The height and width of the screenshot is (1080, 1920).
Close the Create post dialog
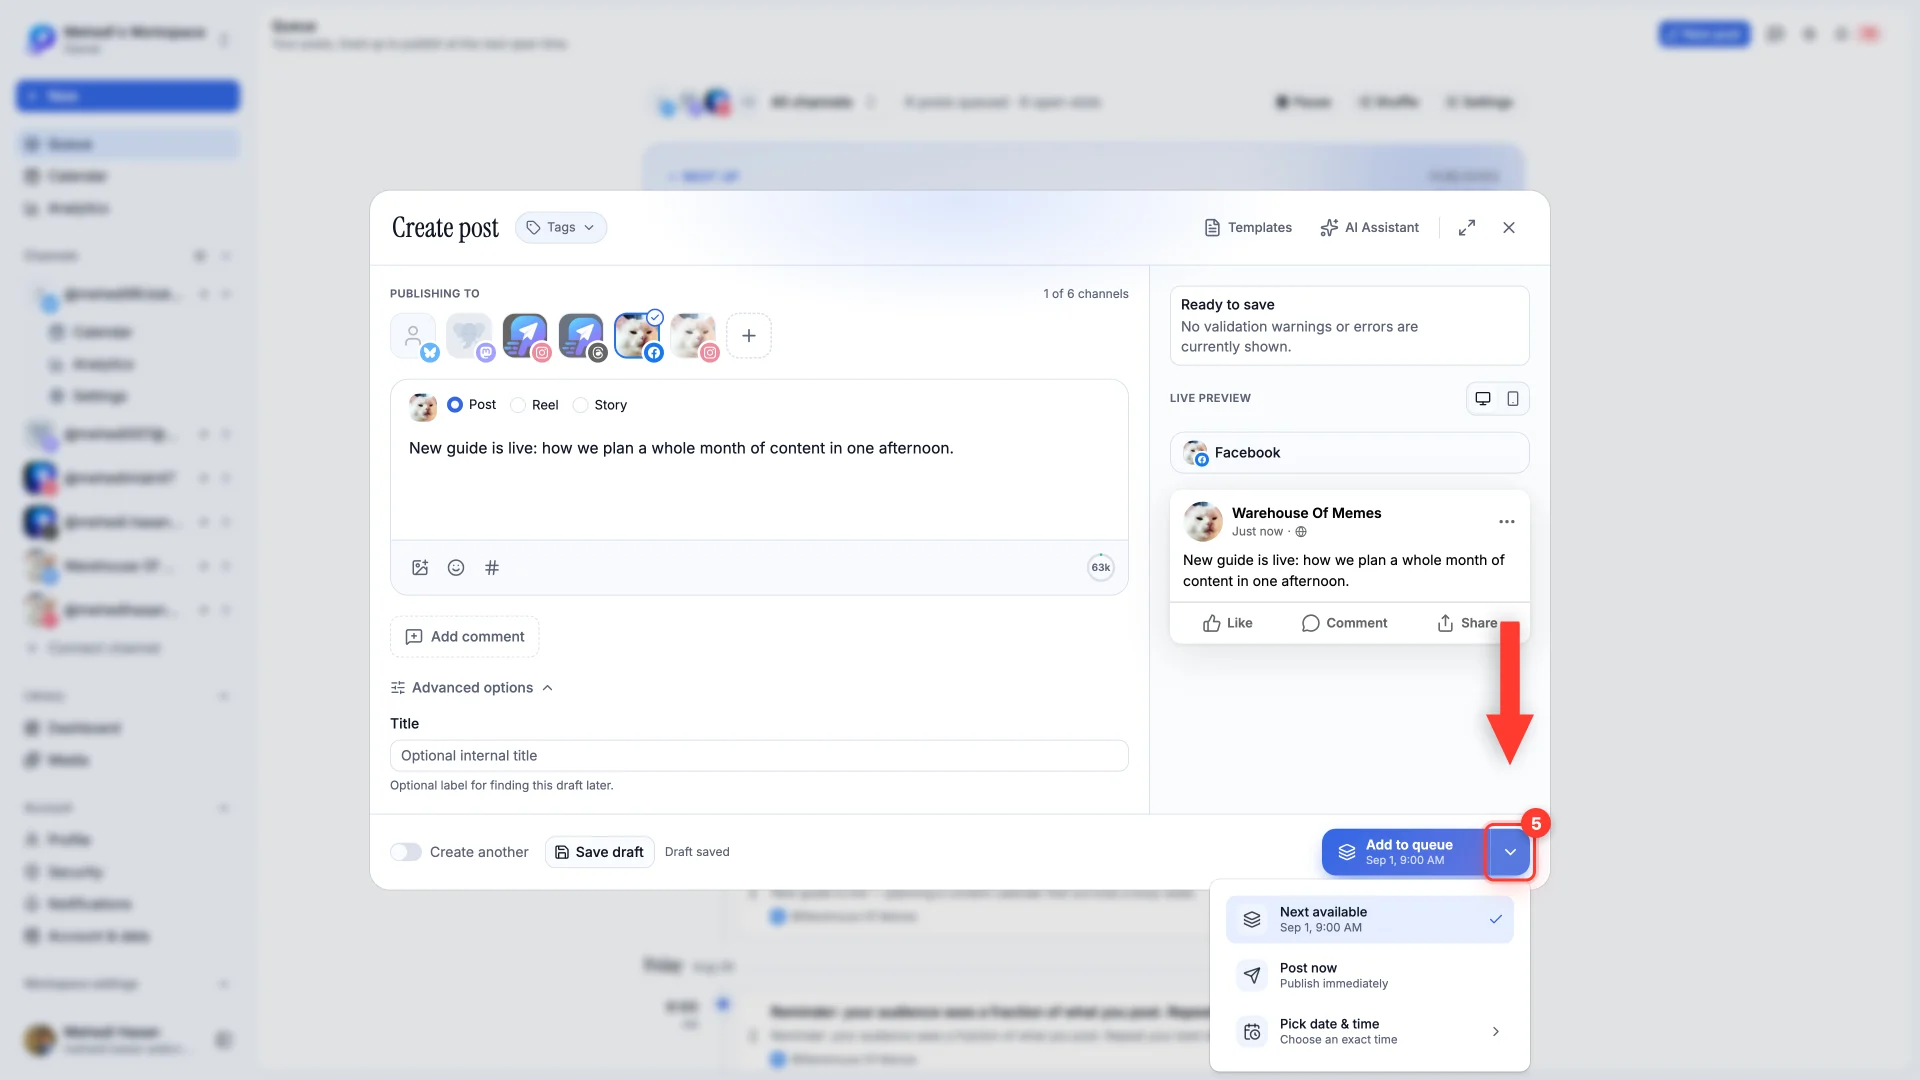tap(1509, 228)
